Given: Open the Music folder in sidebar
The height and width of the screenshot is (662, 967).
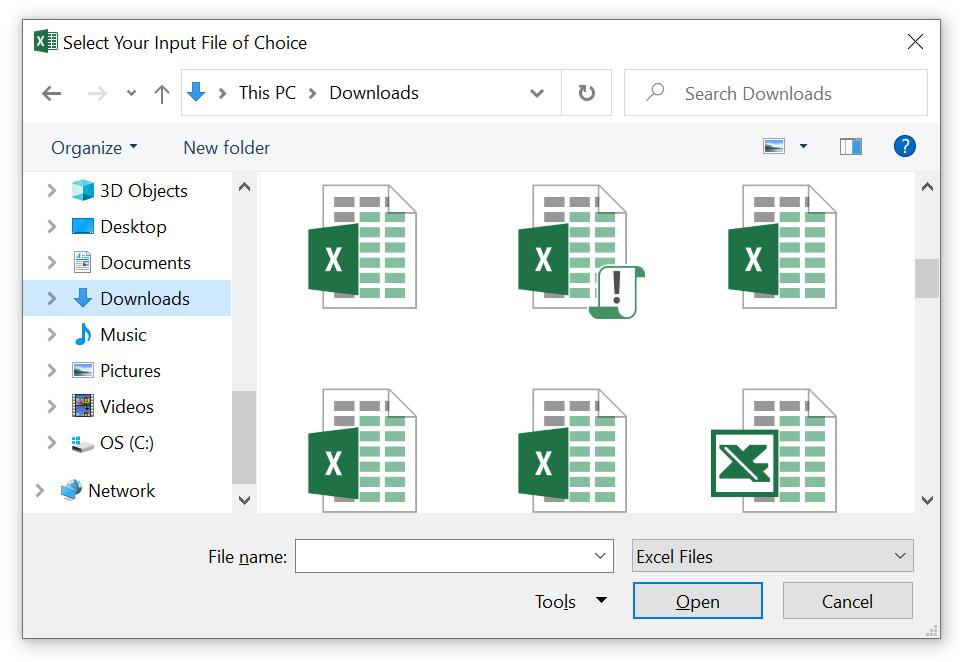Looking at the screenshot, I should click(x=123, y=335).
